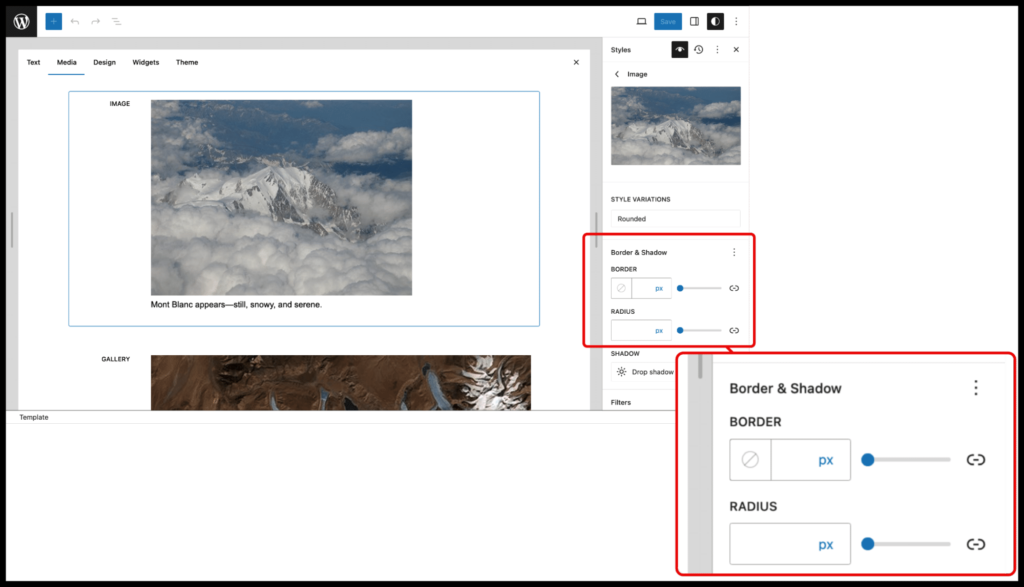Switch to the Design tab
The width and height of the screenshot is (1024, 587).
(x=104, y=62)
